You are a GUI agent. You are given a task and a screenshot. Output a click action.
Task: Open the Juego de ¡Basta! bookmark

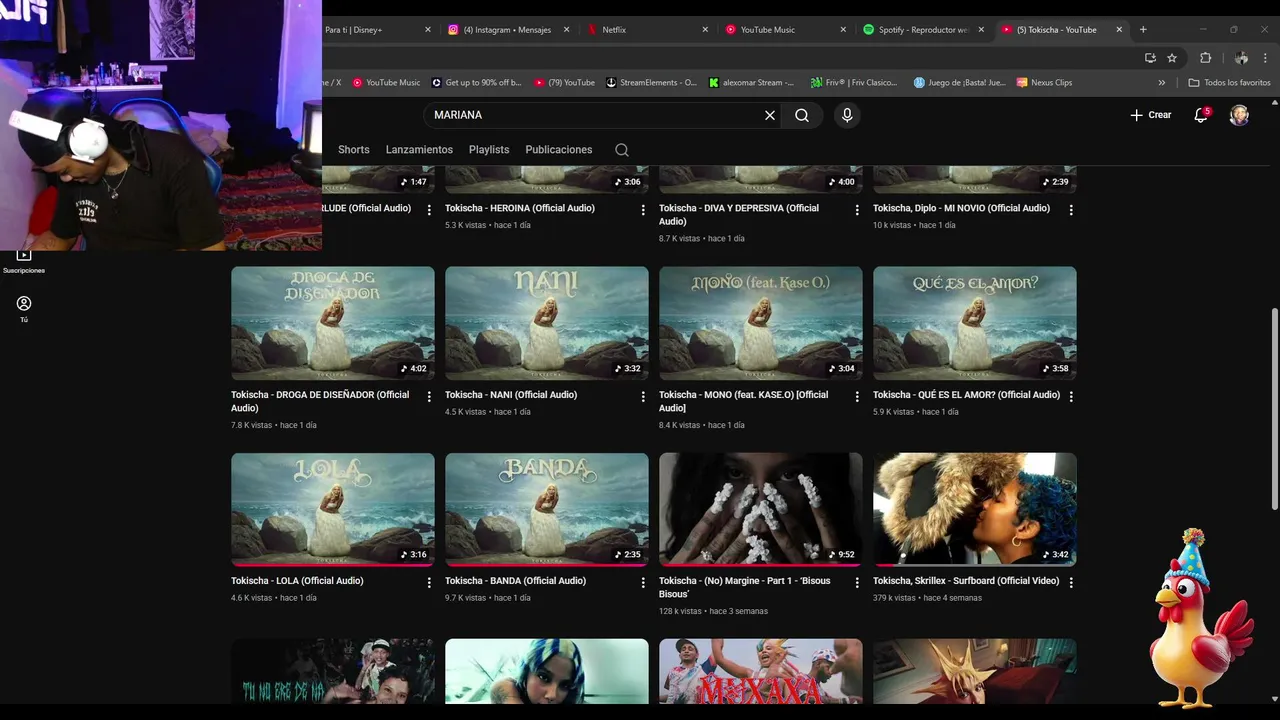tap(960, 83)
